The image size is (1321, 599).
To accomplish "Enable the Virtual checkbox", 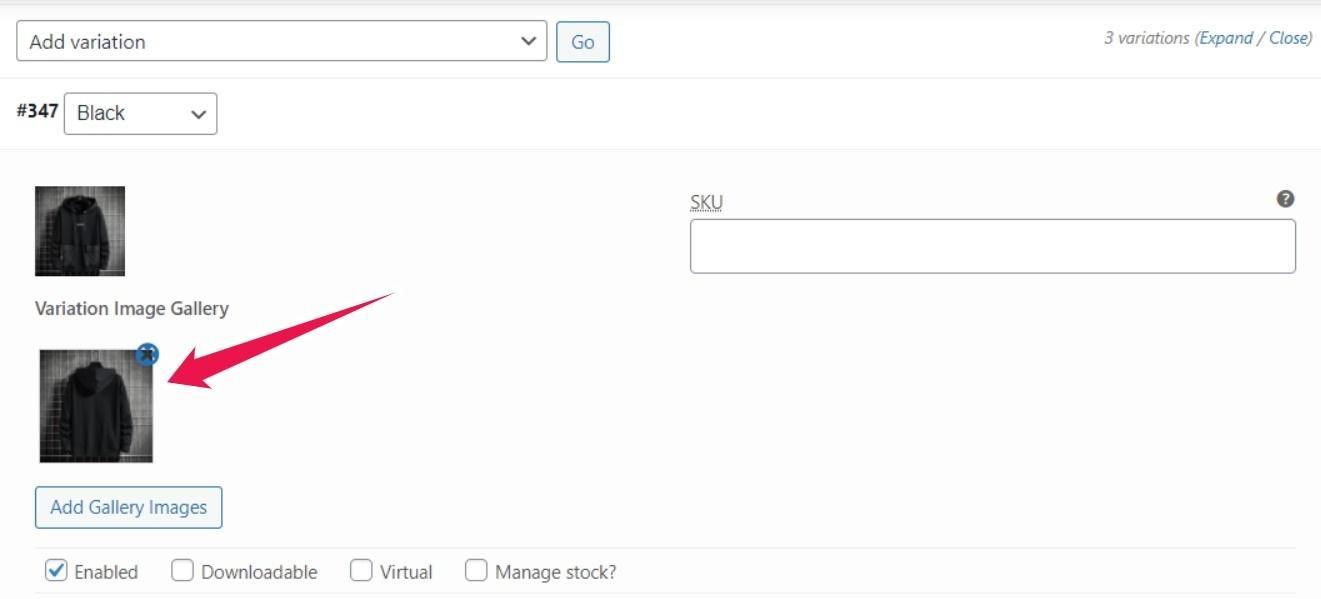I will [361, 571].
